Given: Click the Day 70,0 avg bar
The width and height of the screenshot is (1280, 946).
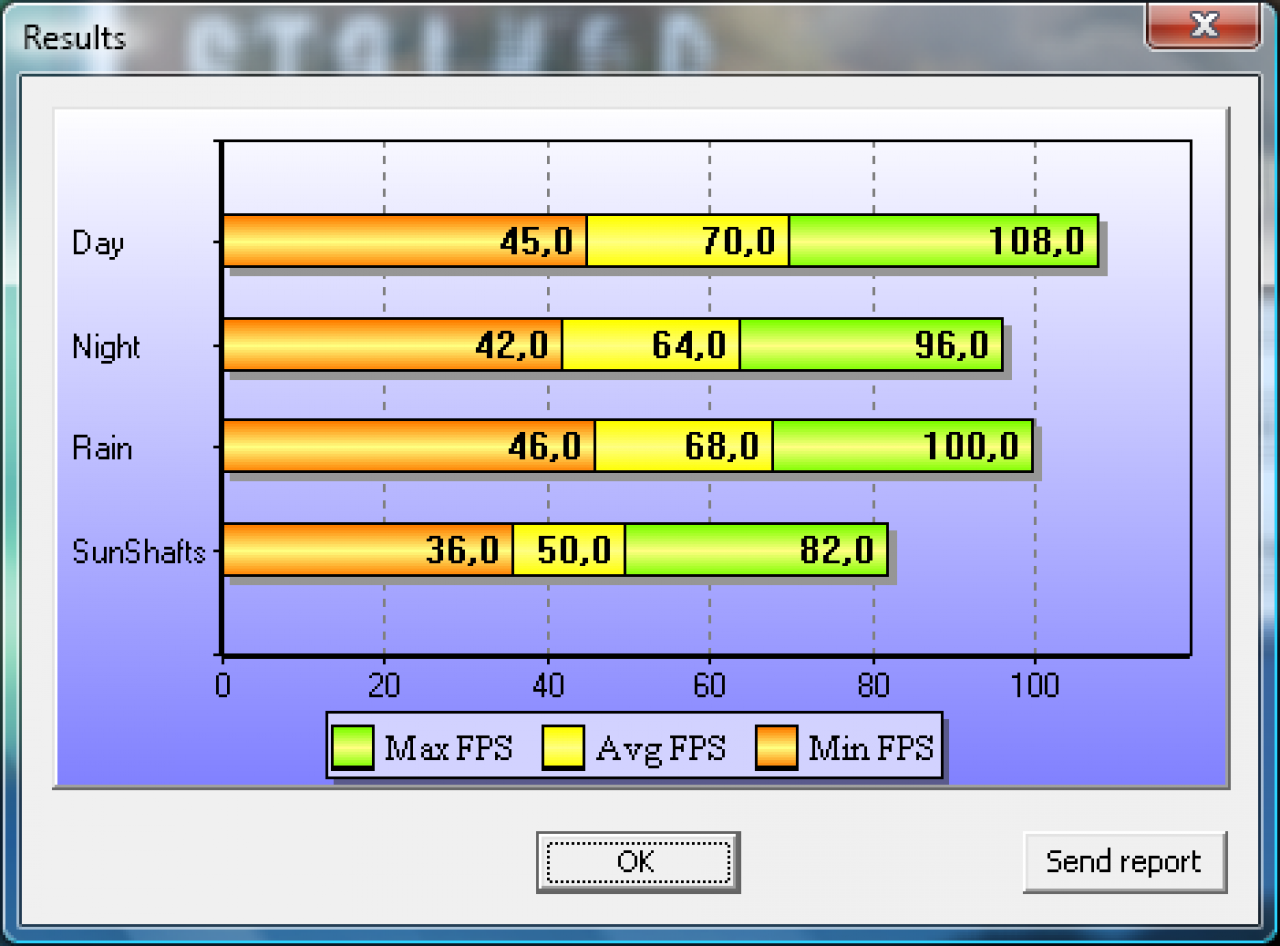Looking at the screenshot, I should coord(688,241).
